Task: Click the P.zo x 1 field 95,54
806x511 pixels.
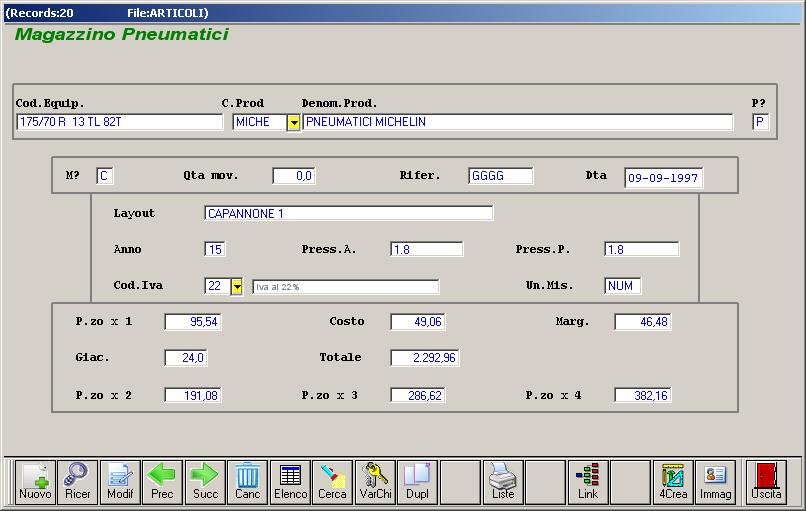Action: 193,322
